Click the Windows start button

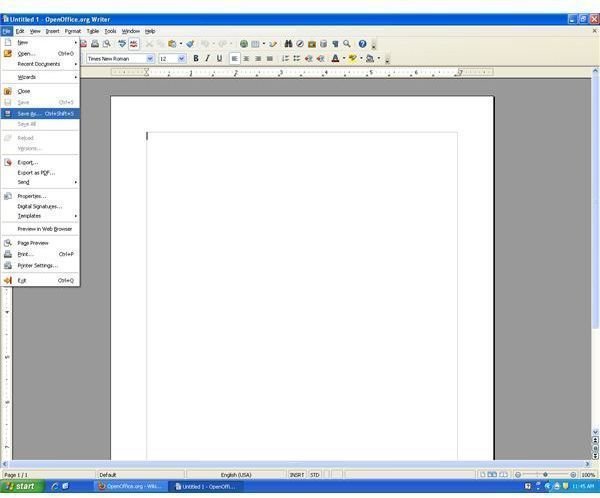(x=22, y=487)
